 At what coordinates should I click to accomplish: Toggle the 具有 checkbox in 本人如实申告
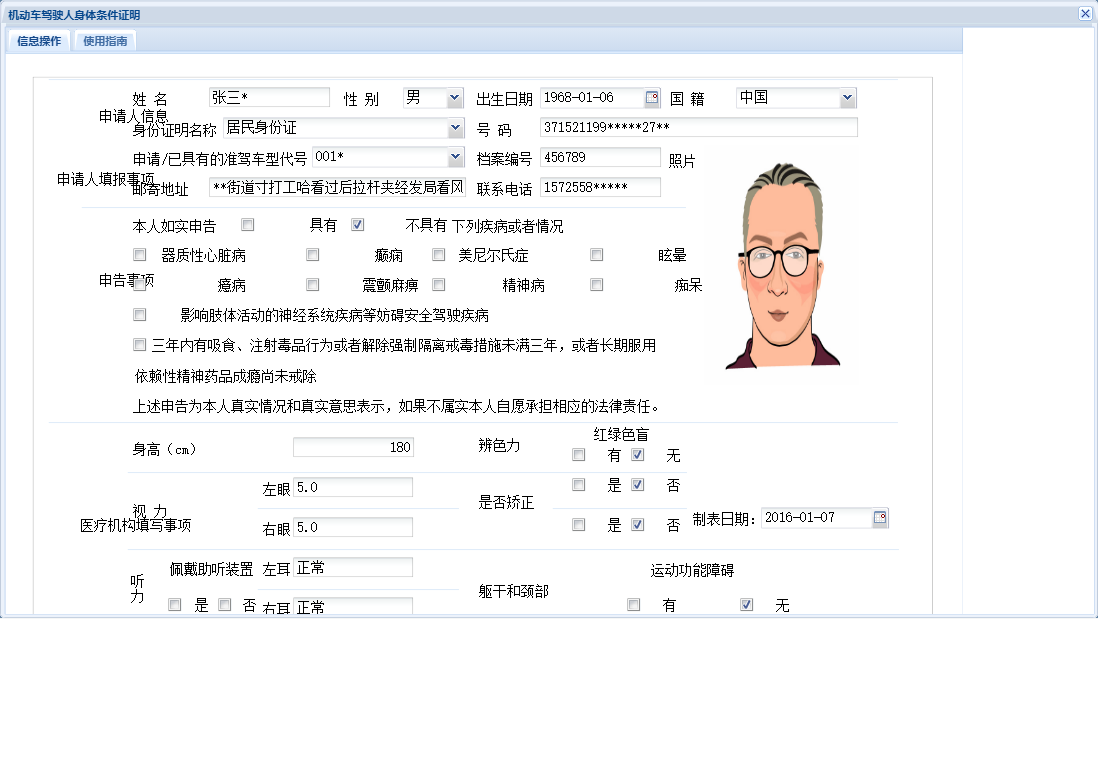(x=357, y=224)
